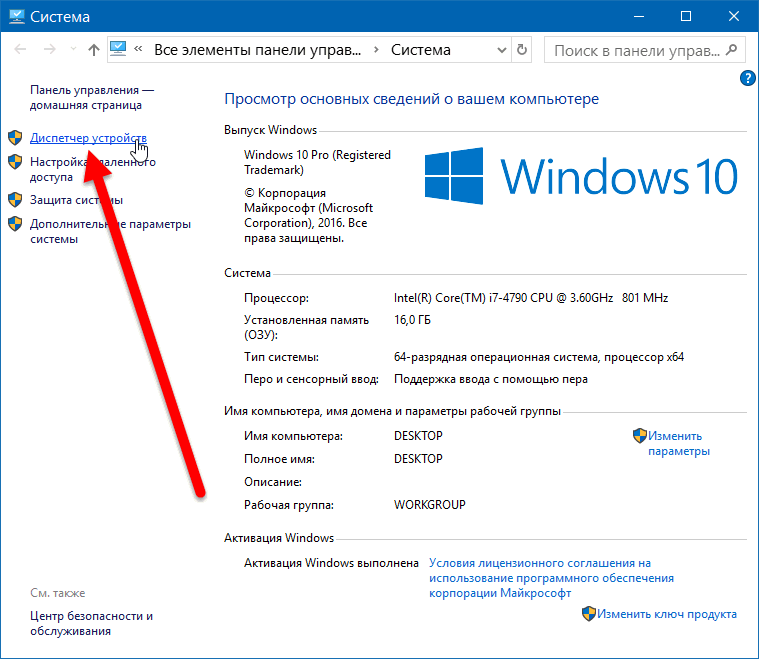Click shield icon beside Диспетчер устройств
This screenshot has width=759, height=659.
pos(15,138)
